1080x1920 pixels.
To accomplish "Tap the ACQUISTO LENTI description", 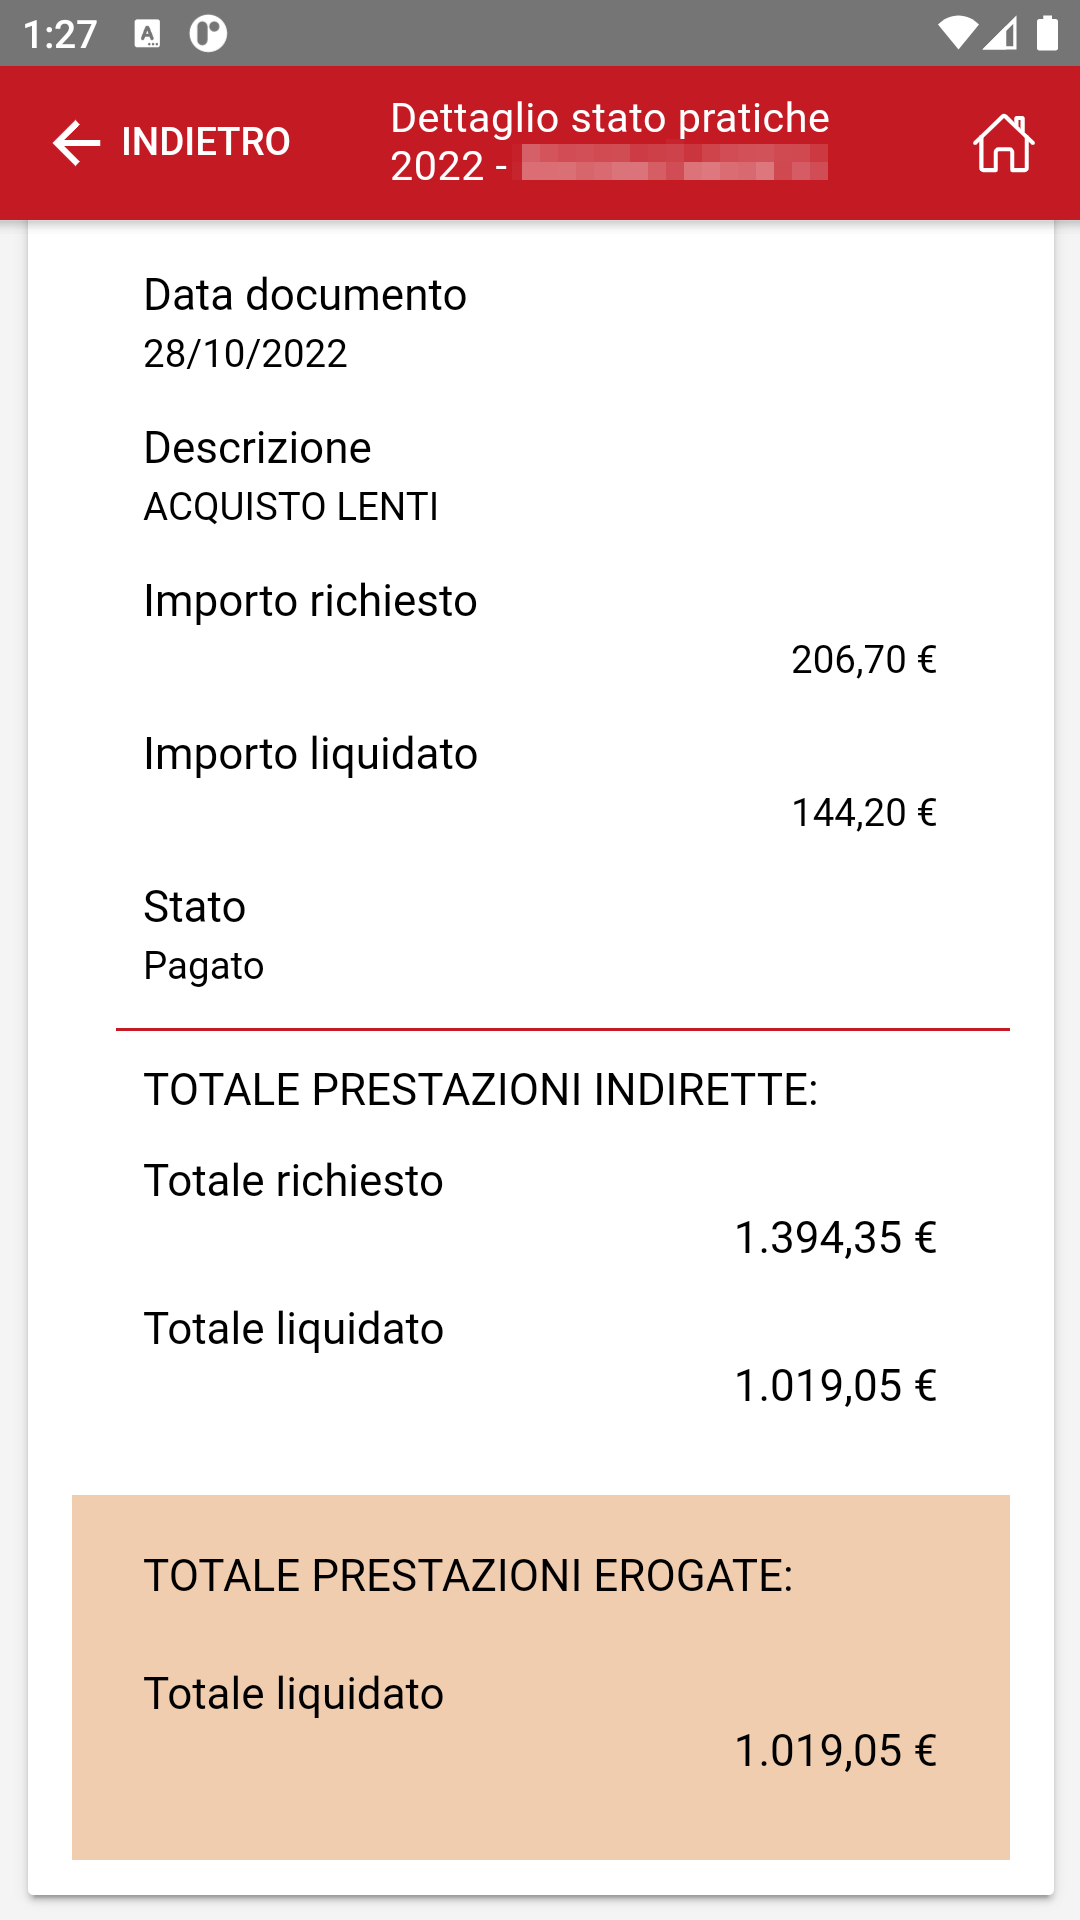I will (x=291, y=507).
